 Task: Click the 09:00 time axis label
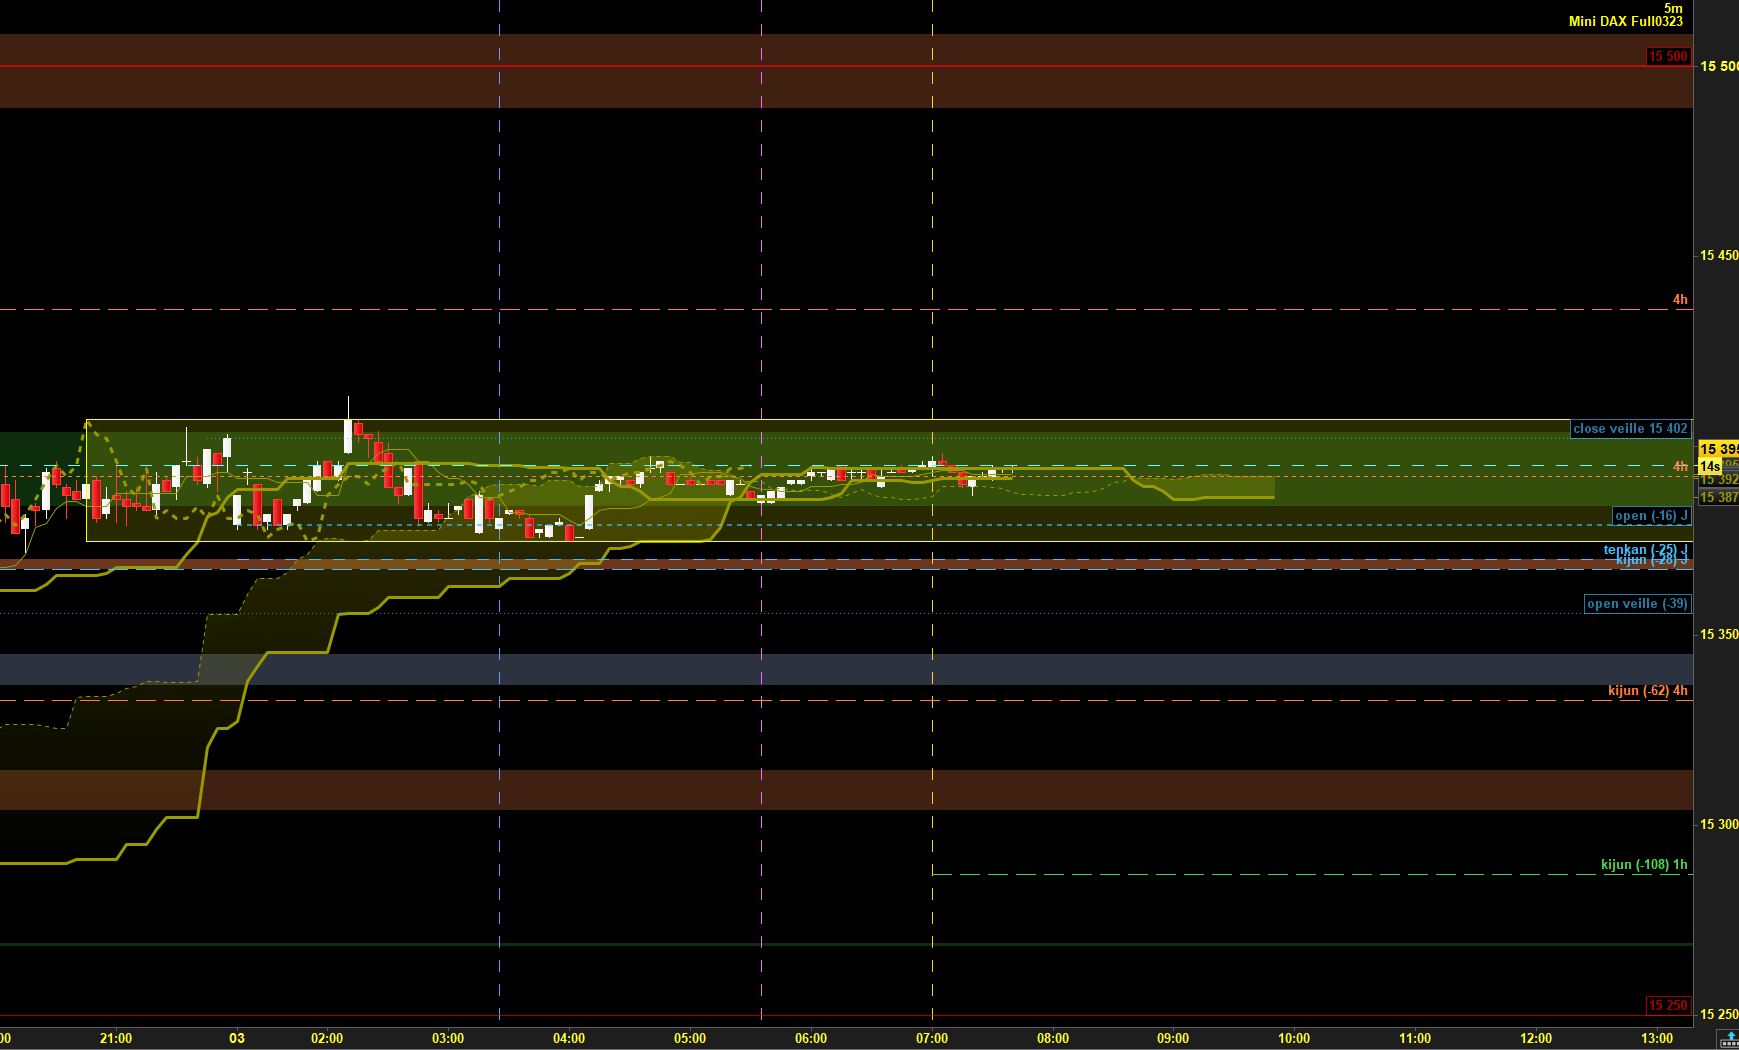(x=1173, y=1038)
